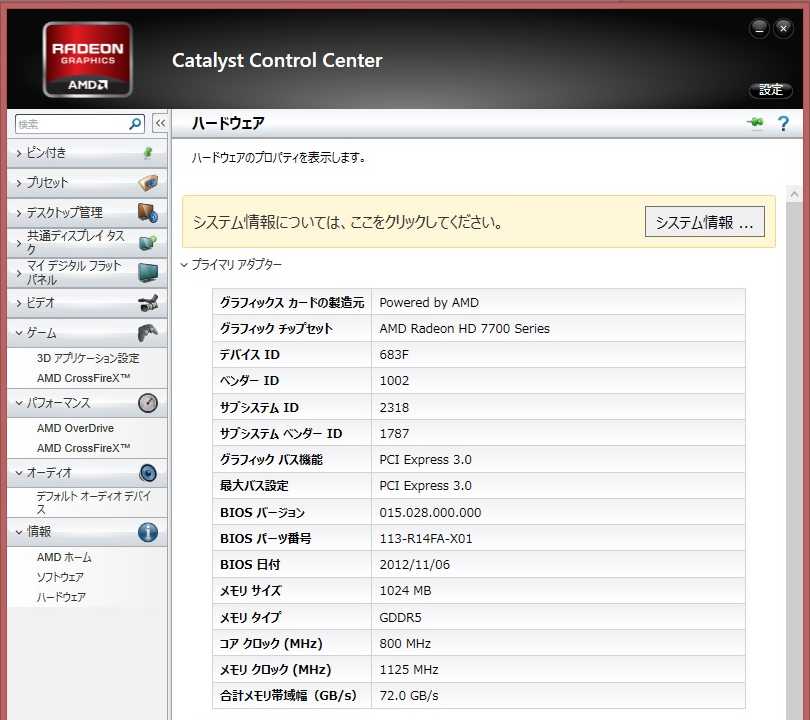Viewport: 810px width, 720px height.
Task: Click the プリセット preset icon
Action: pos(148,183)
